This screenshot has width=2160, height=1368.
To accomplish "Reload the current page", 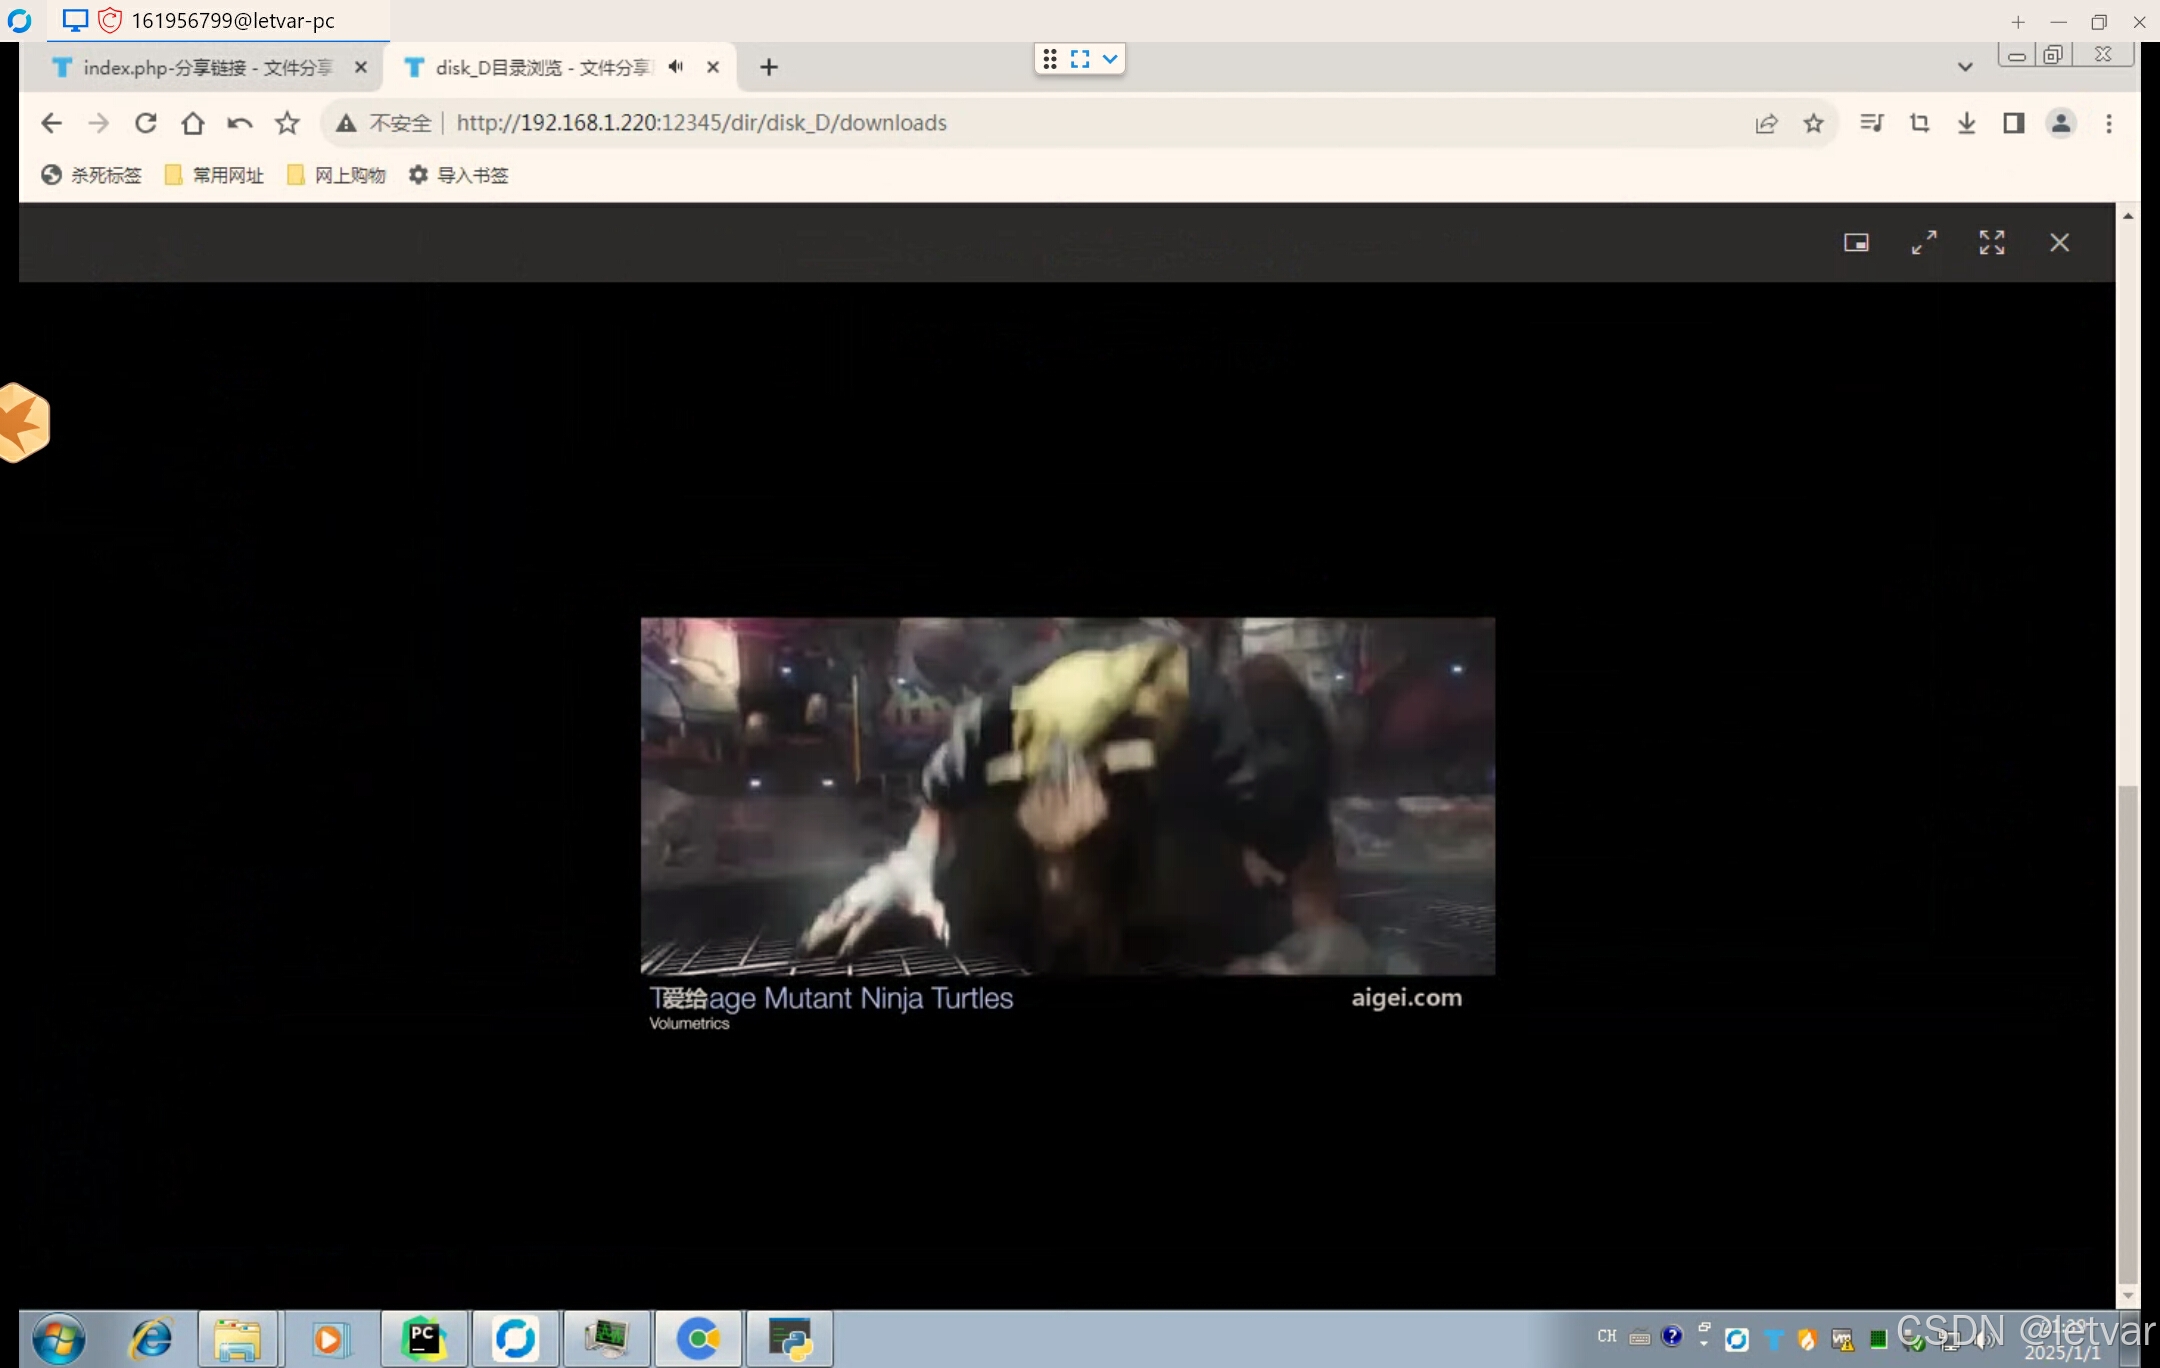I will point(146,123).
